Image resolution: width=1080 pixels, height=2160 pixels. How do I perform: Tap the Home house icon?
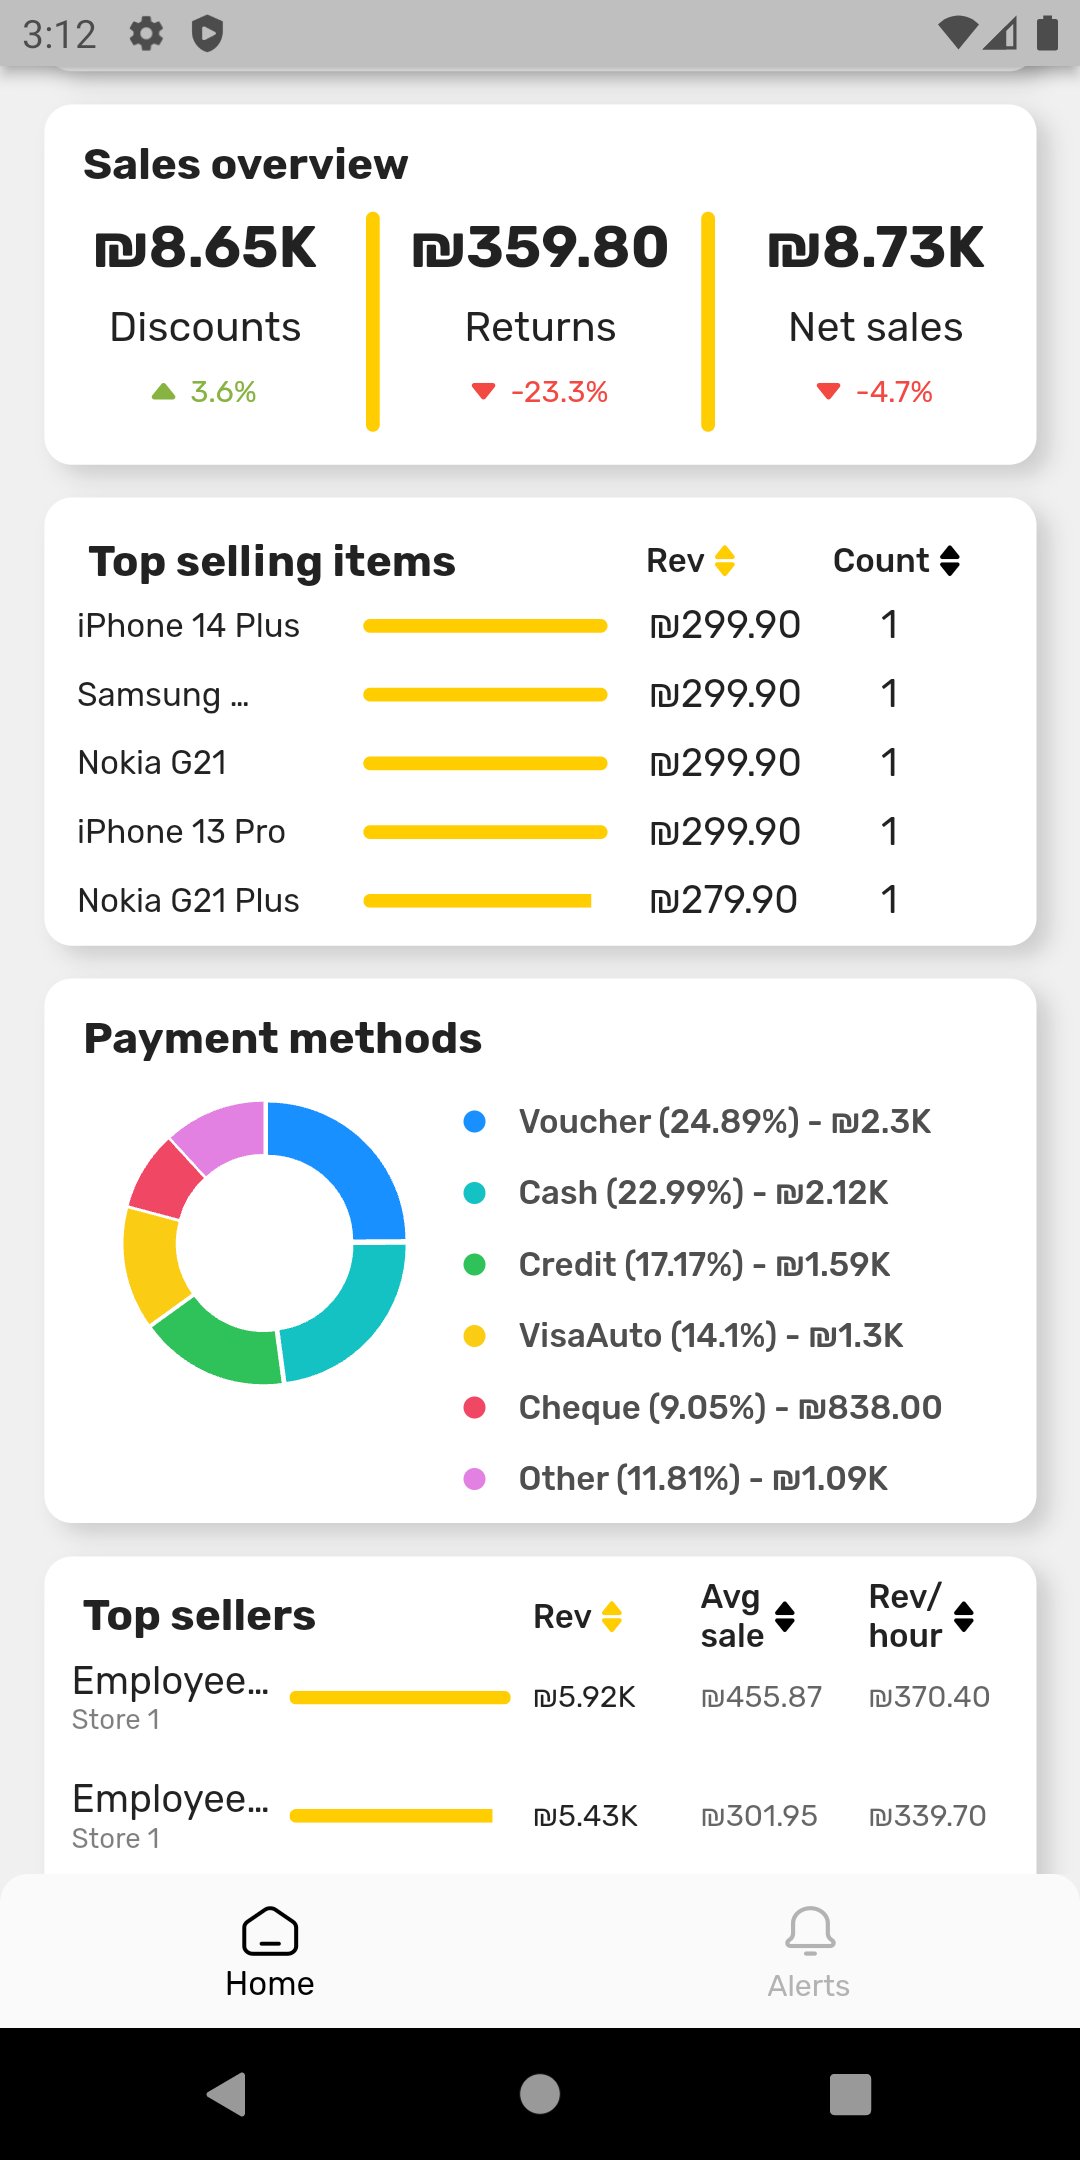tap(270, 1931)
